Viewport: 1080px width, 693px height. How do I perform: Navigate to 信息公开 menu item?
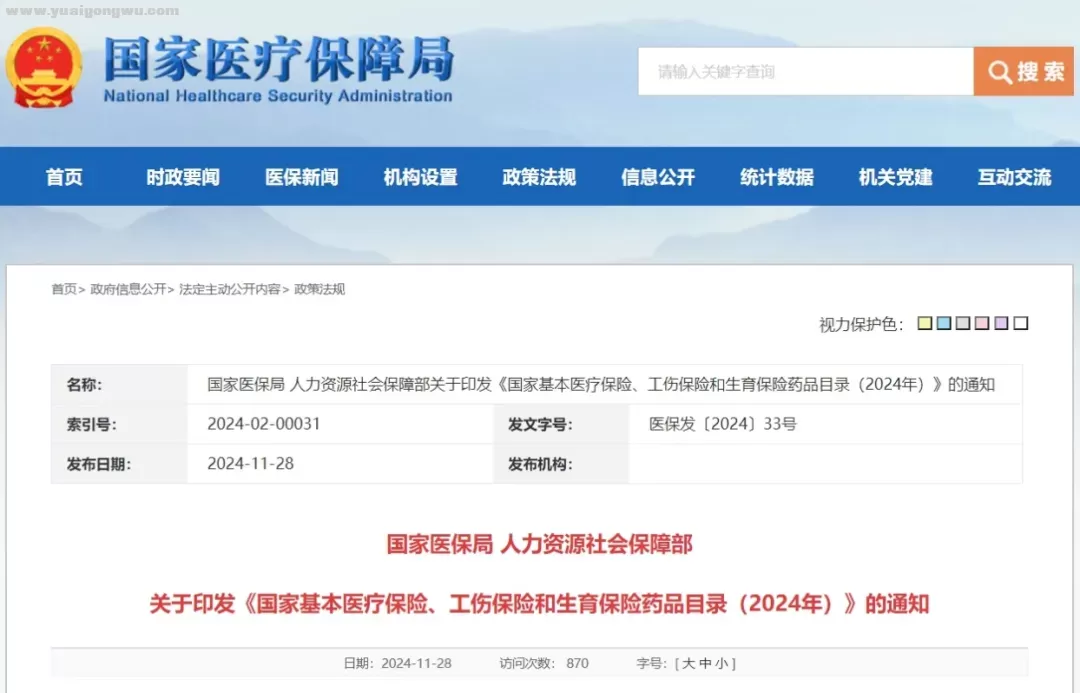point(658,177)
